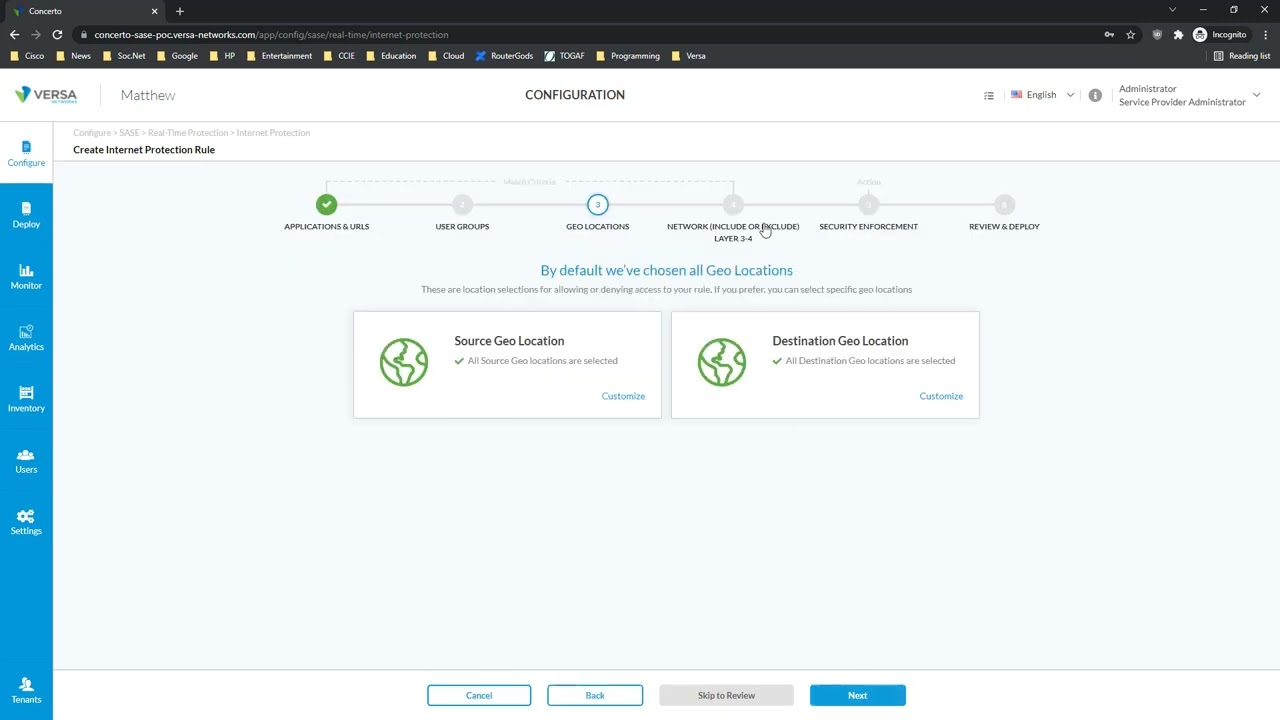This screenshot has height=720, width=1280.
Task: Open the Configure section in sidebar
Action: pyautogui.click(x=26, y=153)
